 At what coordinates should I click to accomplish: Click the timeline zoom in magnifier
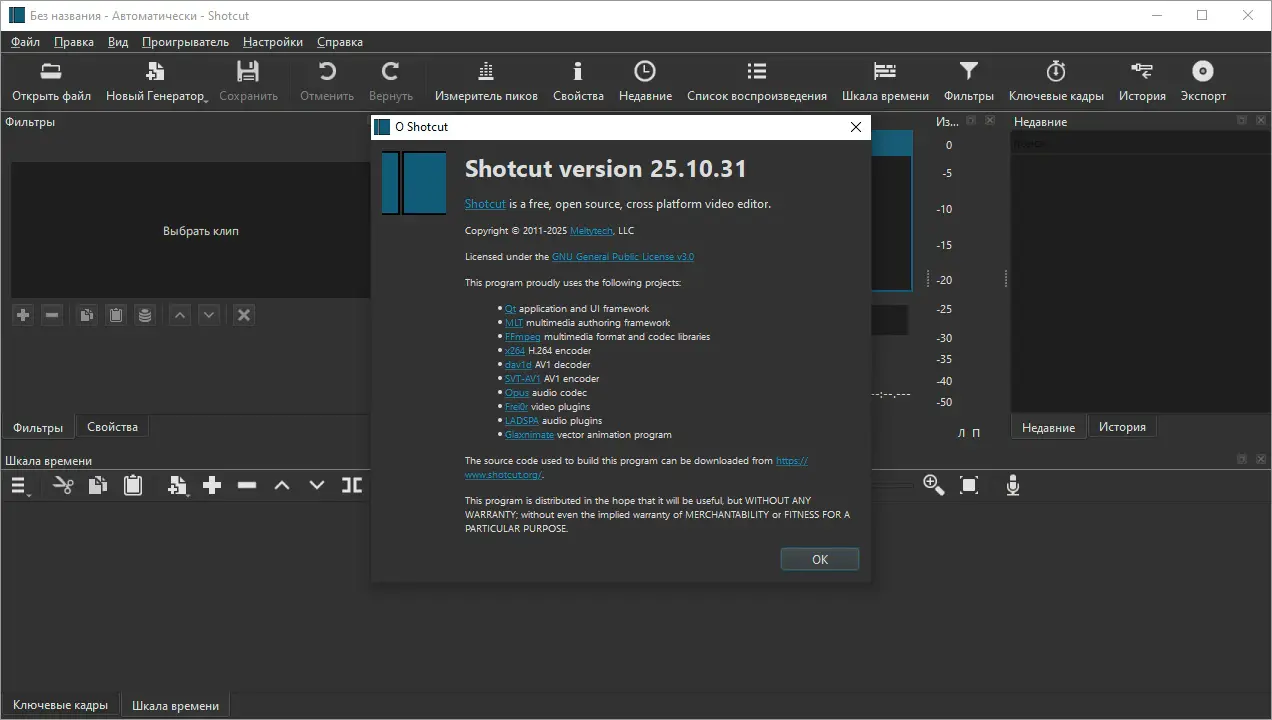[933, 485]
